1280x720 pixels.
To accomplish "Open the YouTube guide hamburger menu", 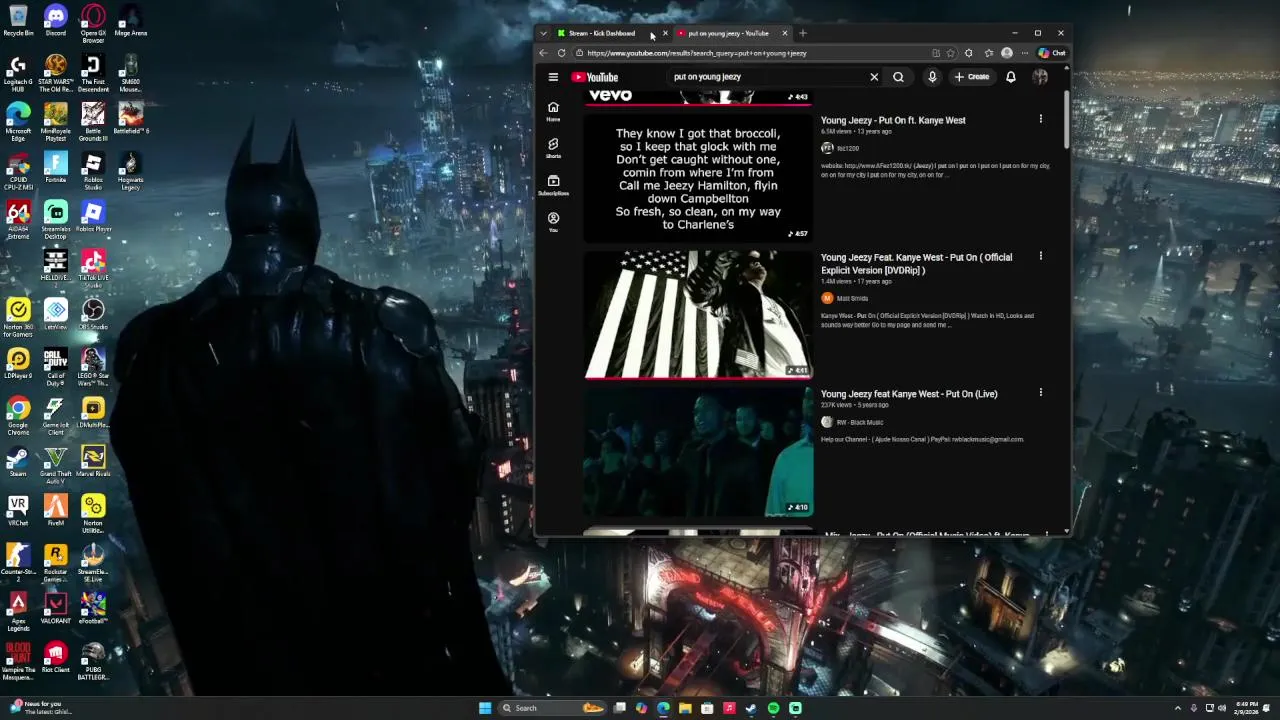I will point(553,77).
